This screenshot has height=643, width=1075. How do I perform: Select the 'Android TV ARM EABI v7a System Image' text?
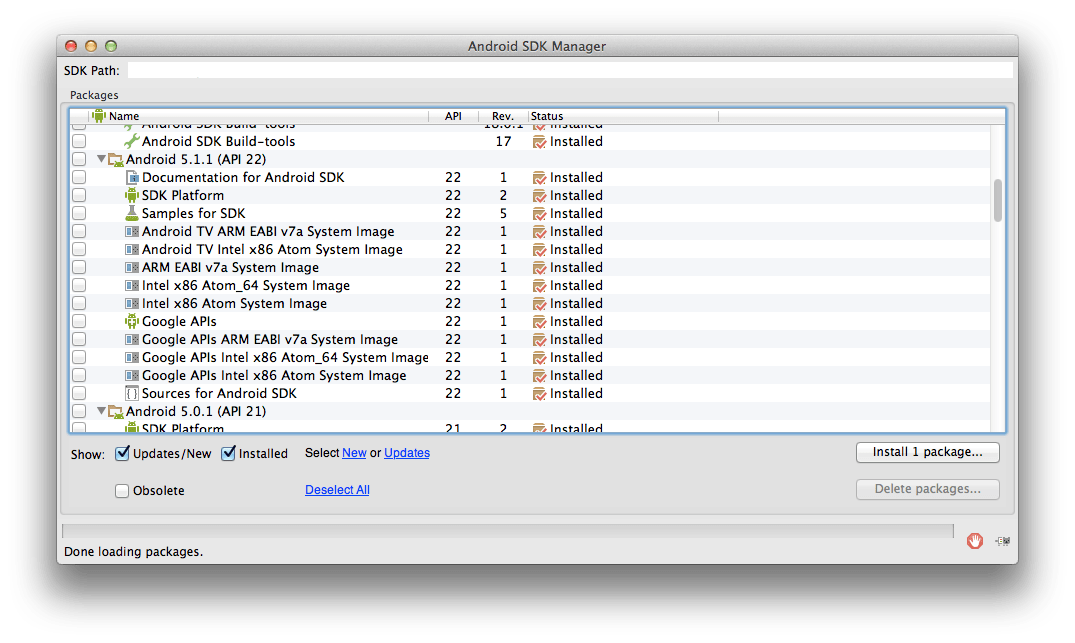(x=268, y=232)
